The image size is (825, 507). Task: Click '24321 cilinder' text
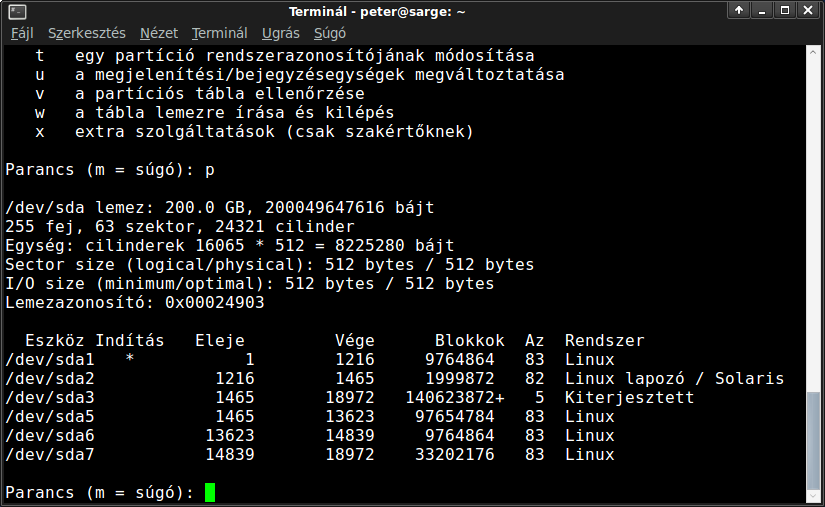[x=285, y=227]
